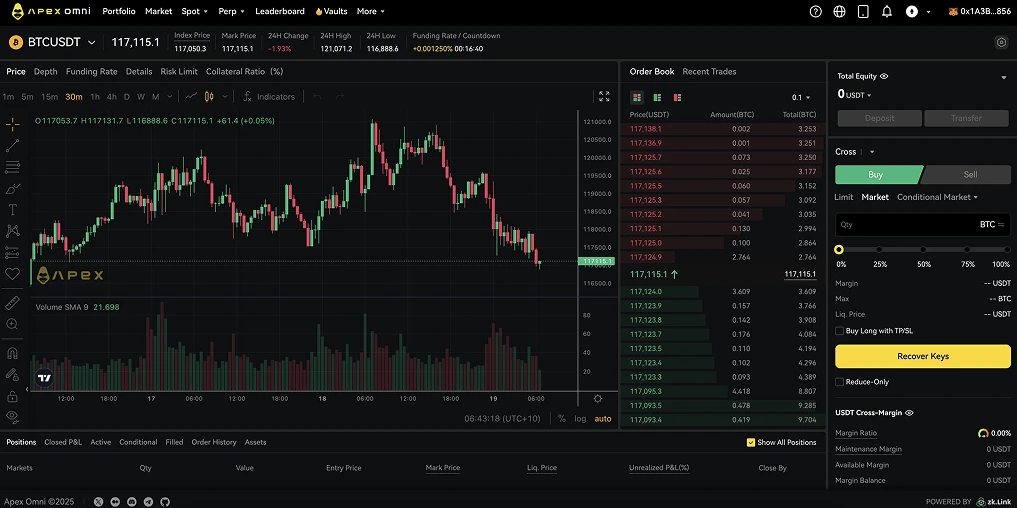This screenshot has width=1017, height=508.
Task: Set quantity slider to 100% mark
Action: point(1007,250)
